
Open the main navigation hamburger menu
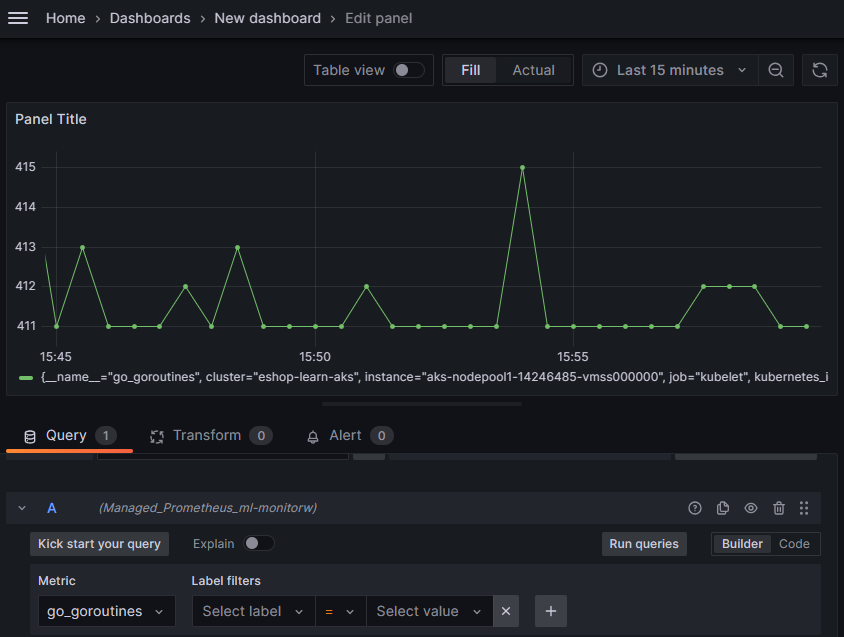(18, 17)
